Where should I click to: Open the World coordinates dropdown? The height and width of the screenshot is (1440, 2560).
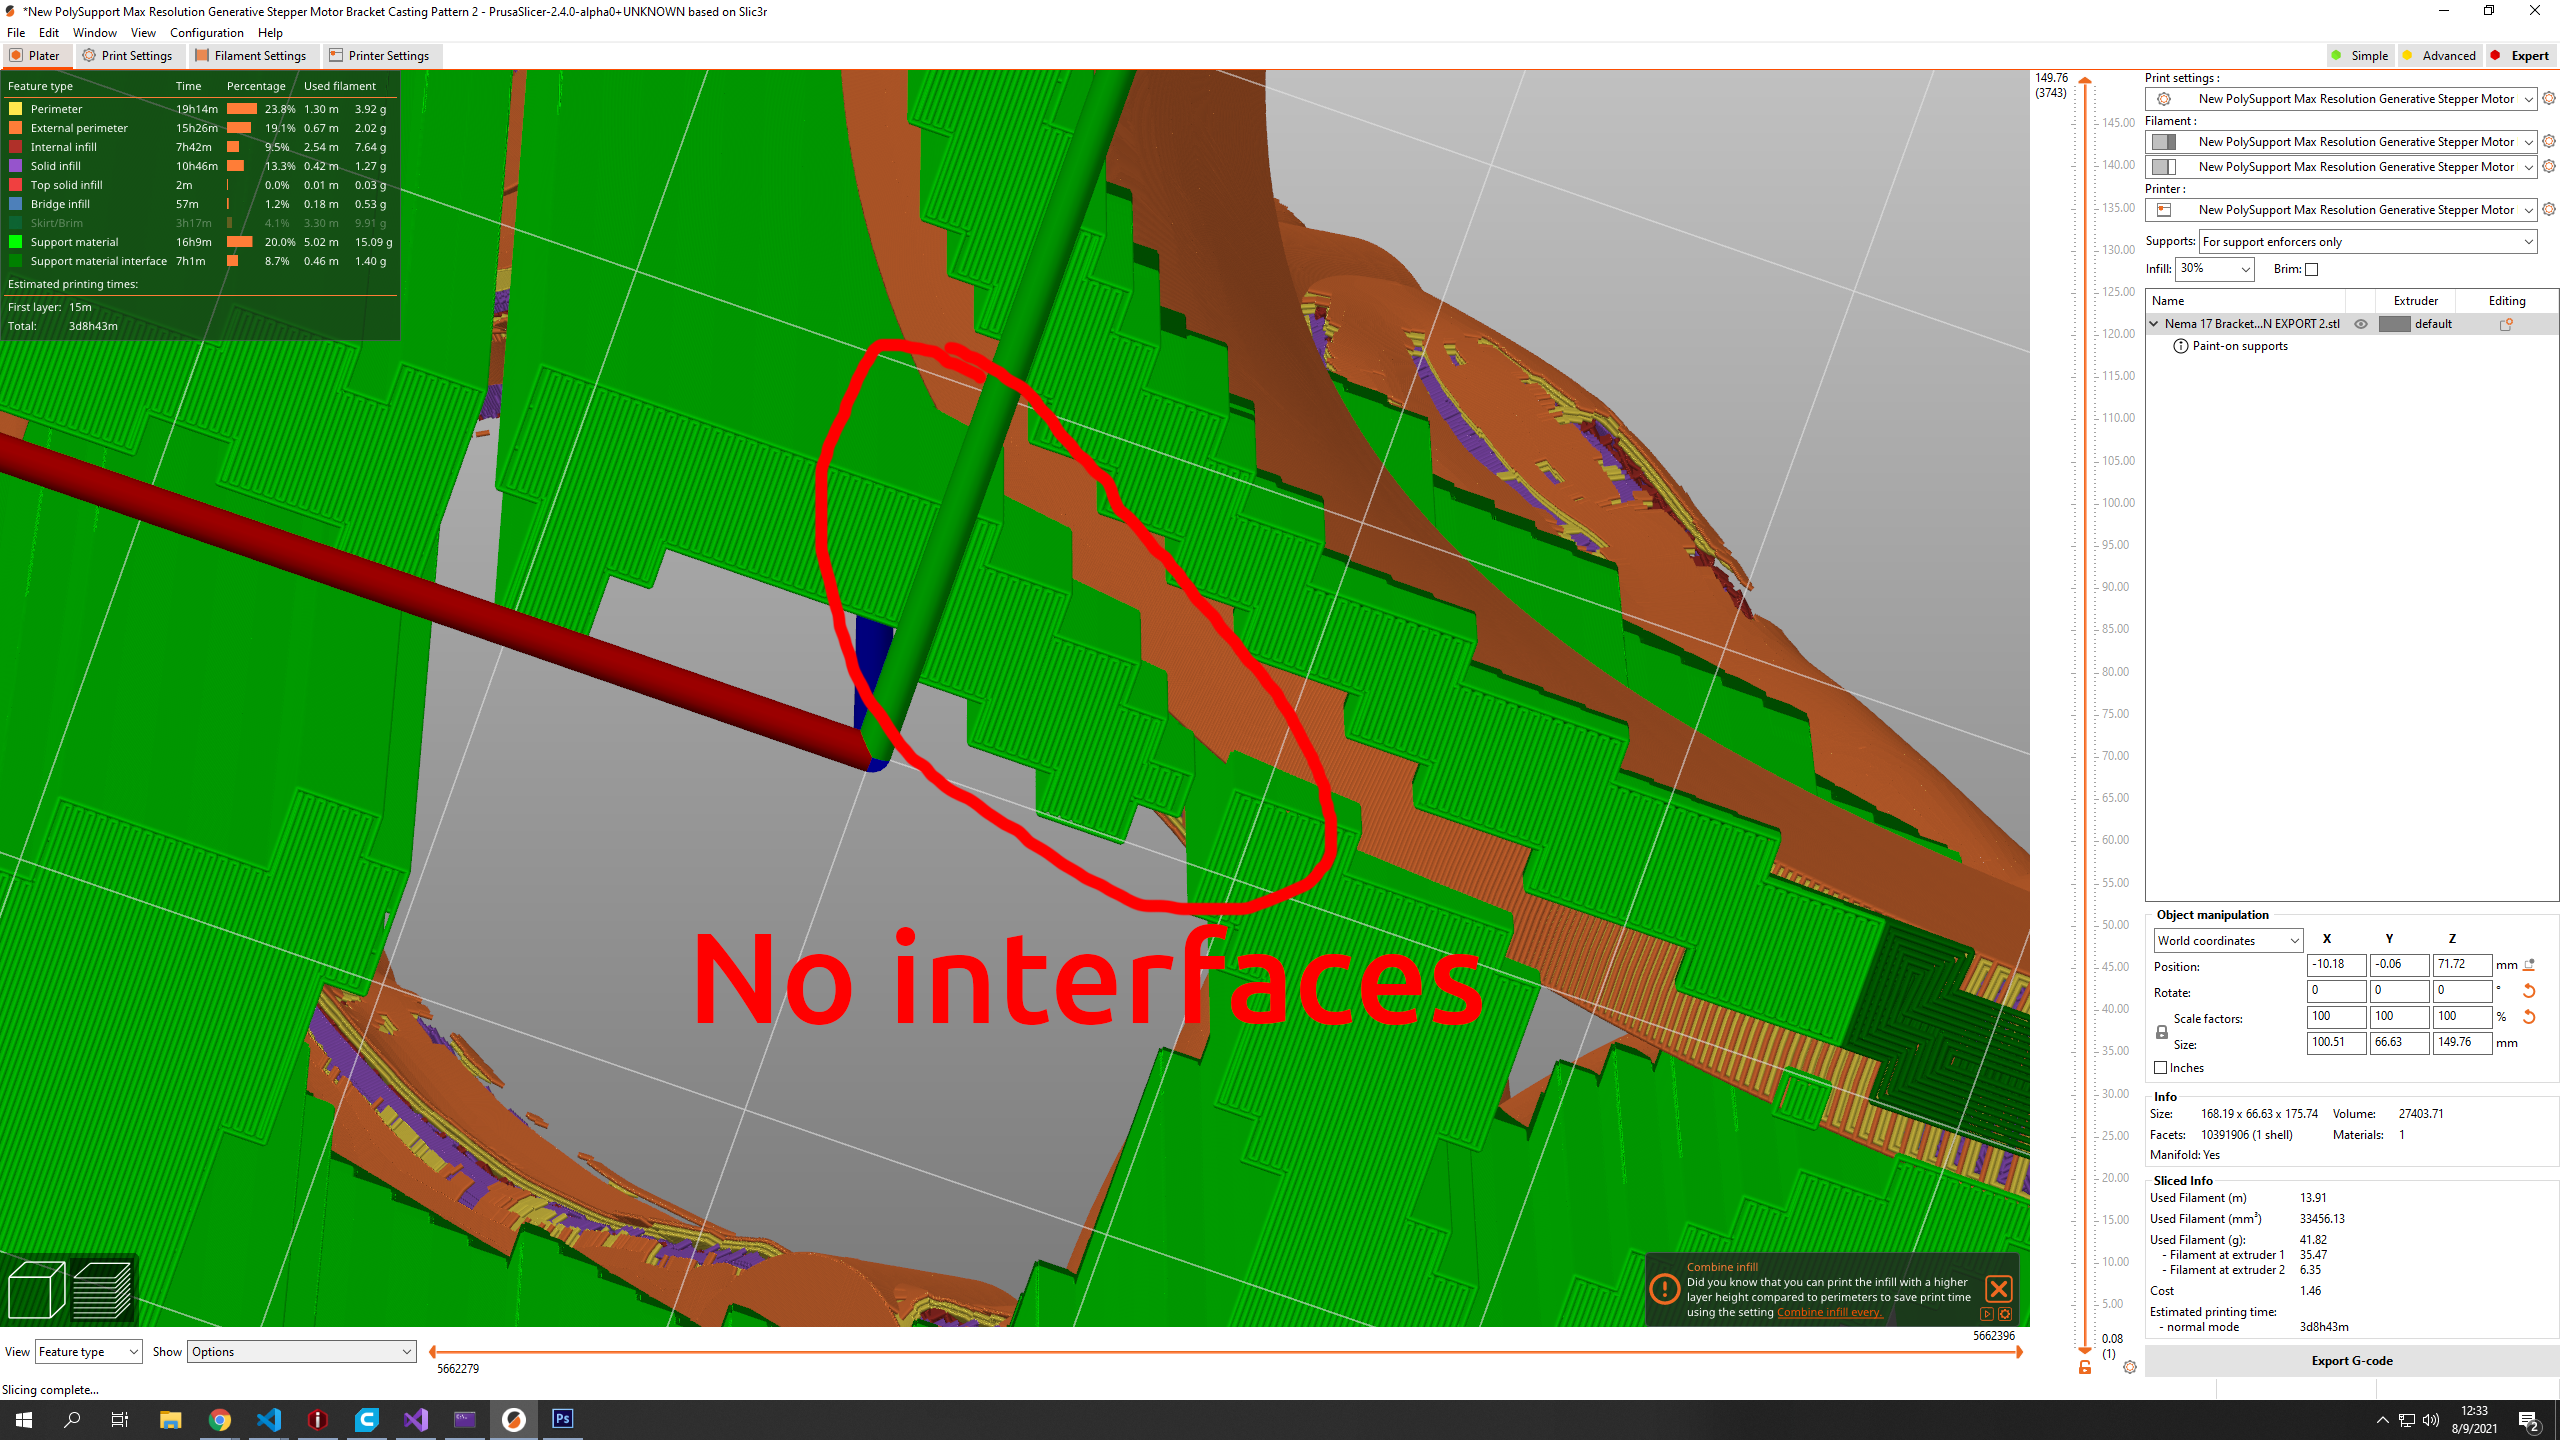tap(2228, 940)
